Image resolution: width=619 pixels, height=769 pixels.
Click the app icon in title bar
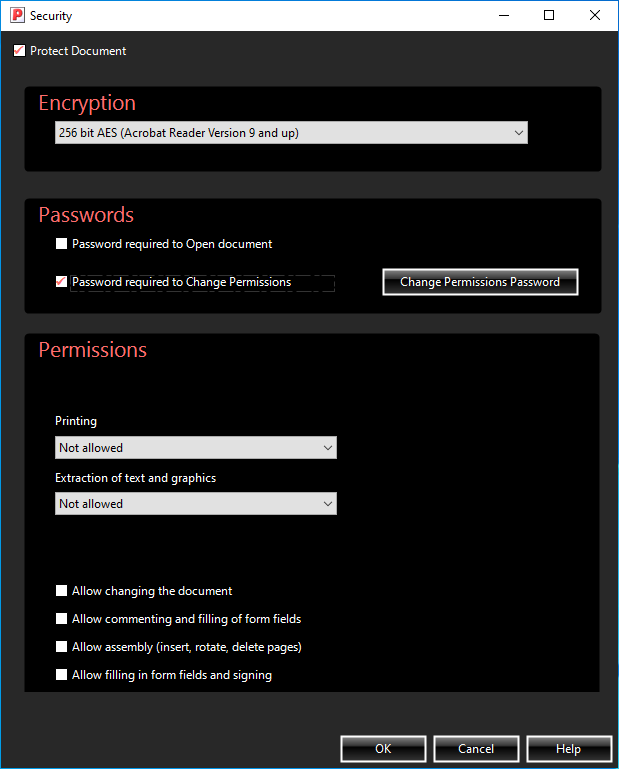click(16, 16)
